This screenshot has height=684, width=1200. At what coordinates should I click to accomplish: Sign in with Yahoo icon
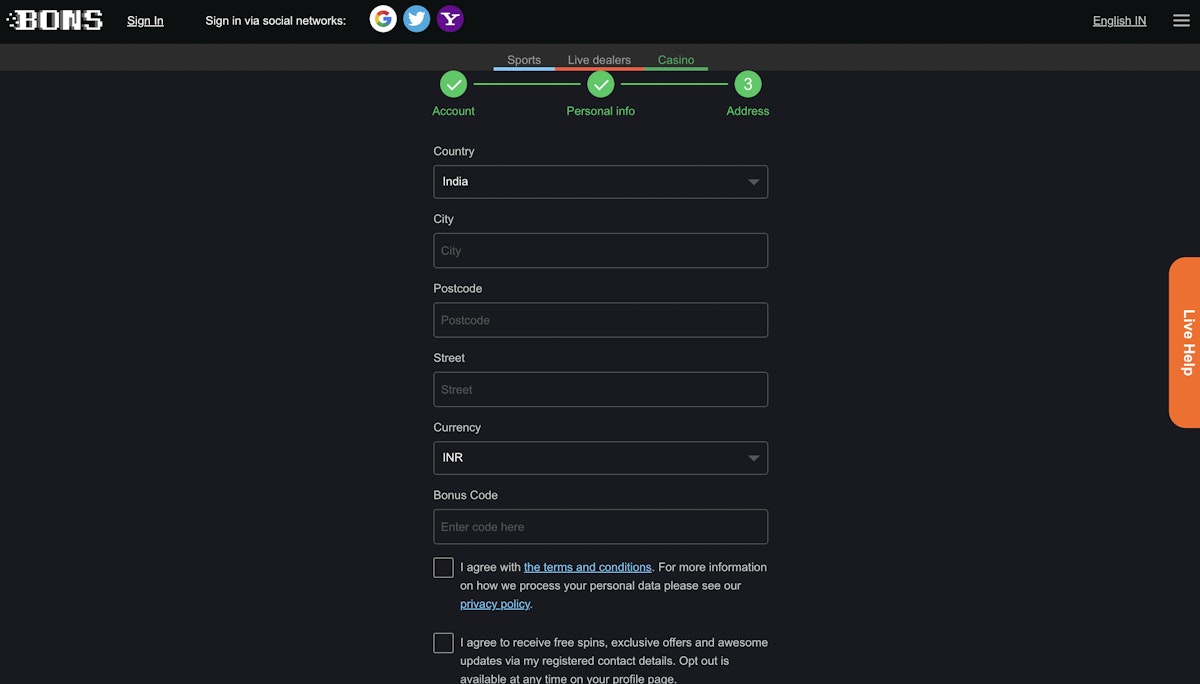coord(450,19)
